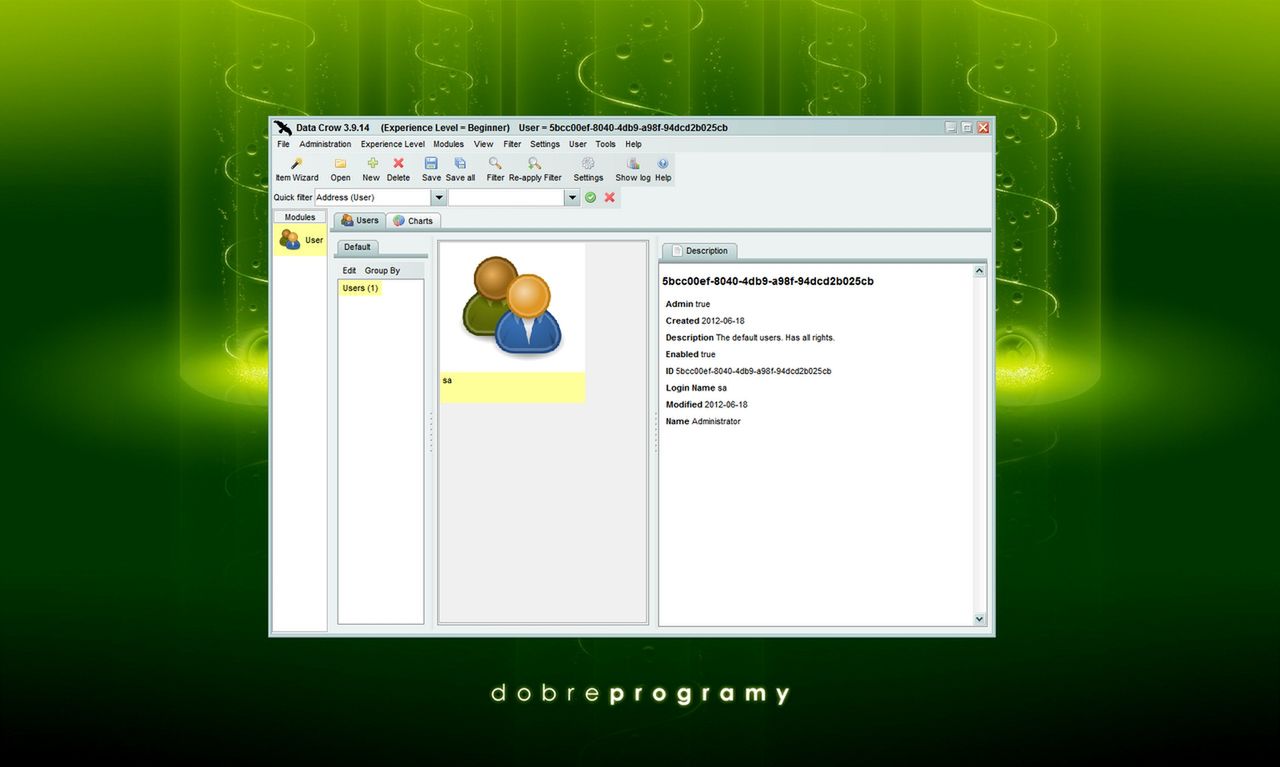Image resolution: width=1280 pixels, height=767 pixels.
Task: Save the current item
Action: (431, 169)
